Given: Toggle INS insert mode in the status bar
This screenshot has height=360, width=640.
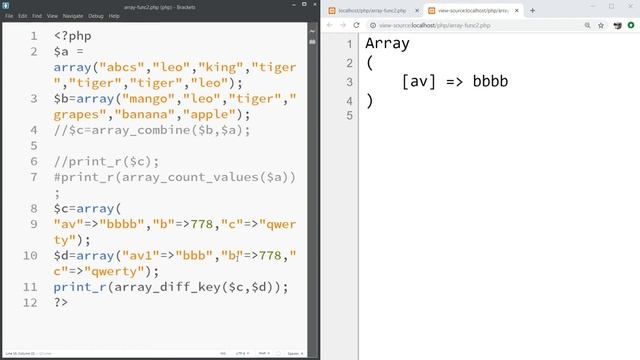Looking at the screenshot, I should [x=223, y=353].
